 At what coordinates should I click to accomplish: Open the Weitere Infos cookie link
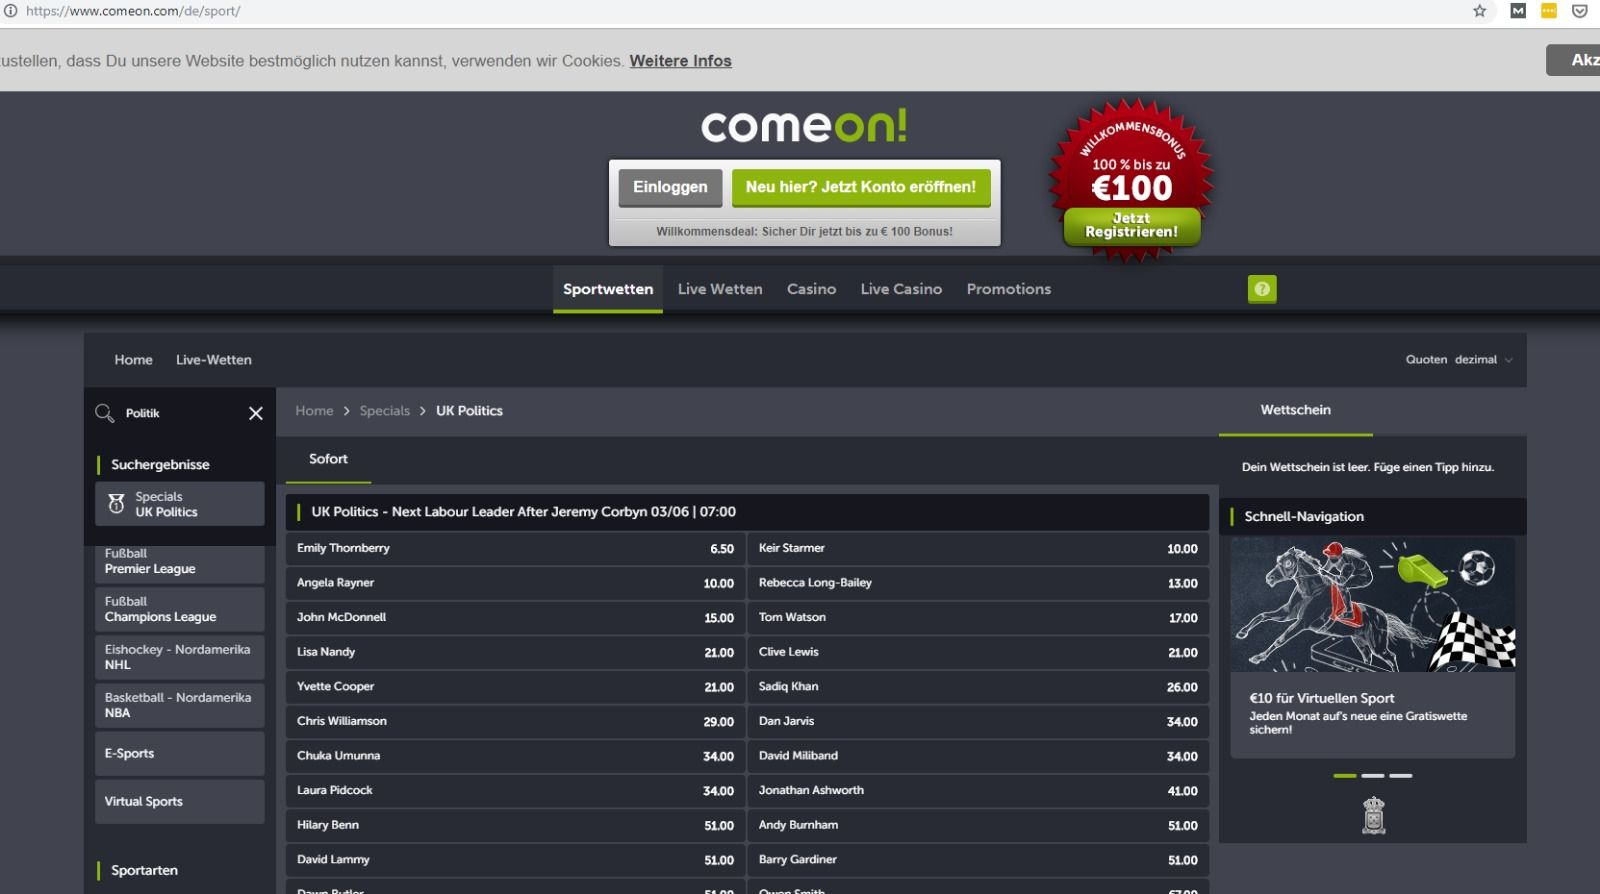[680, 61]
